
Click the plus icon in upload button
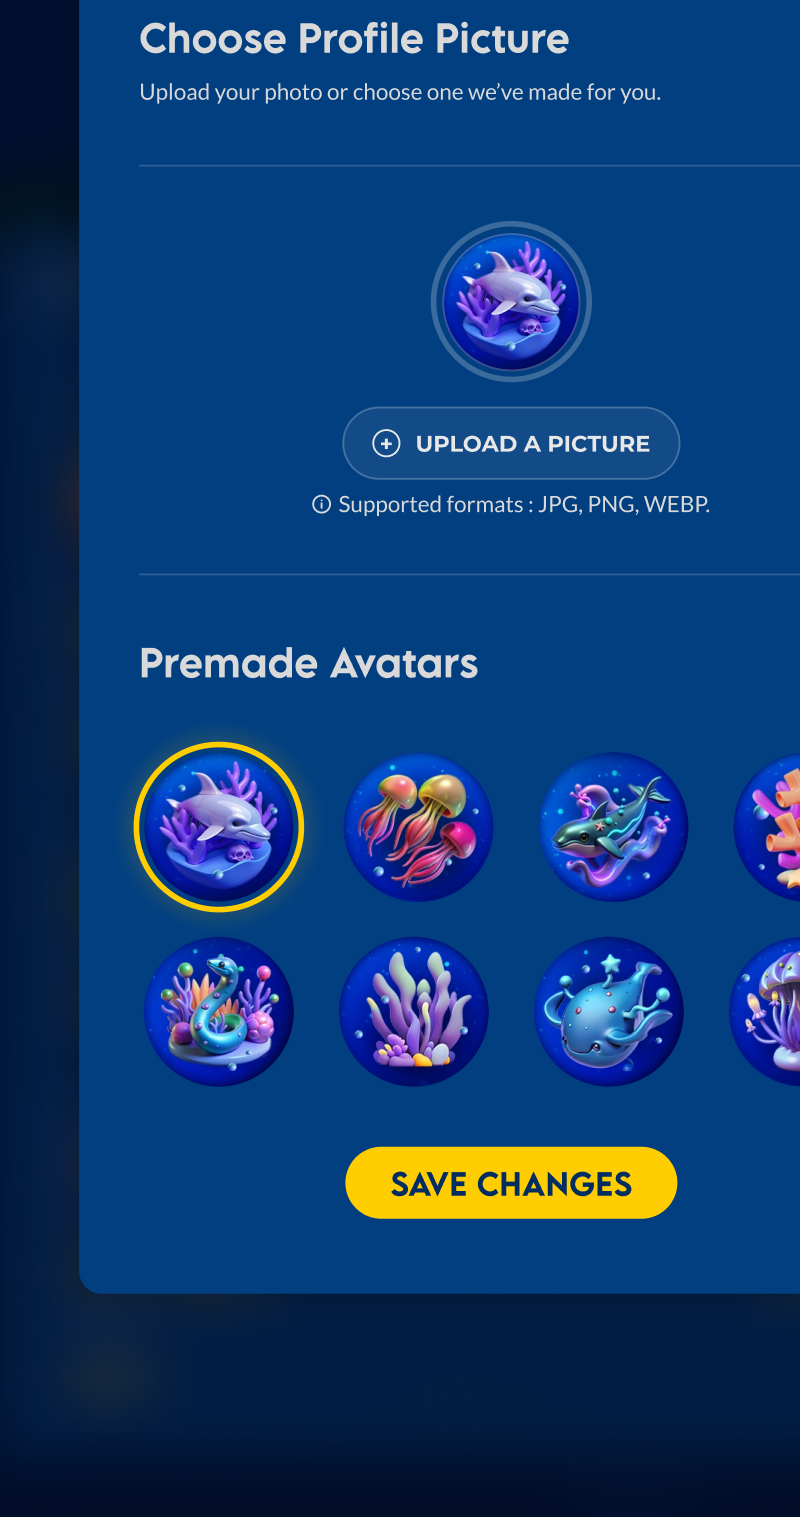(x=386, y=444)
